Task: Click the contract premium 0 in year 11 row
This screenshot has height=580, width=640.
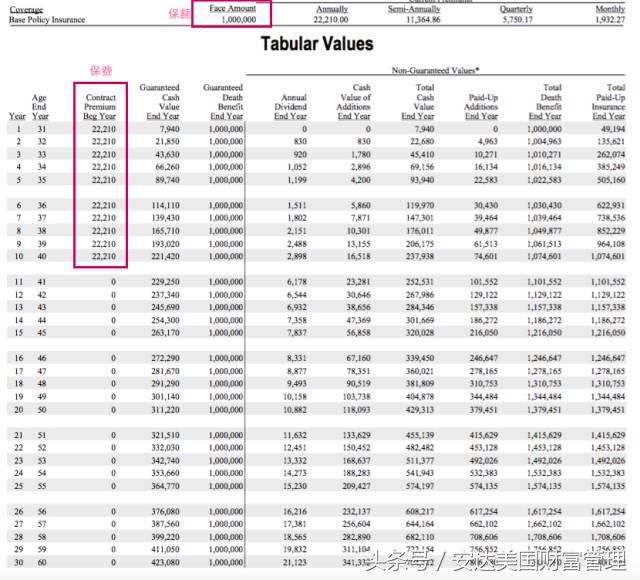Action: click(x=113, y=282)
